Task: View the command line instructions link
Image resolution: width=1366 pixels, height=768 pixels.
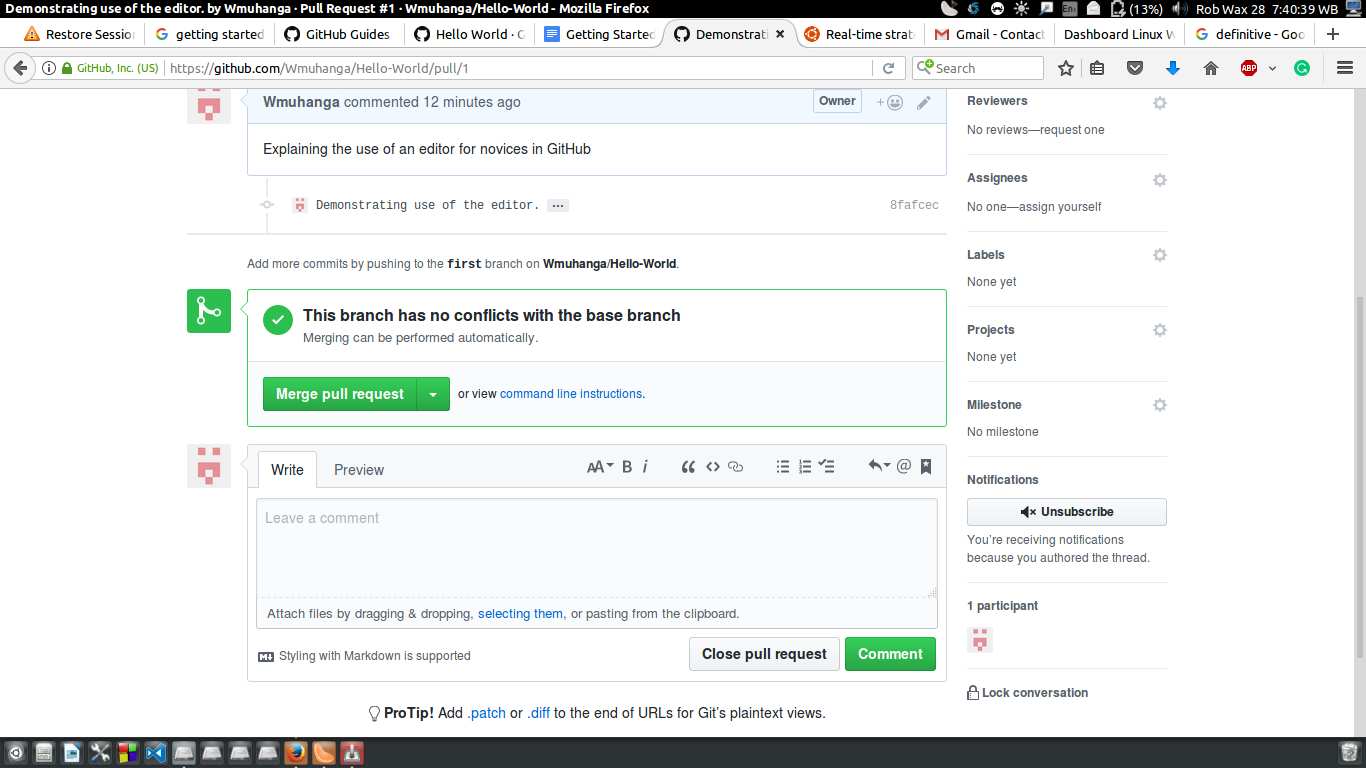Action: click(571, 393)
